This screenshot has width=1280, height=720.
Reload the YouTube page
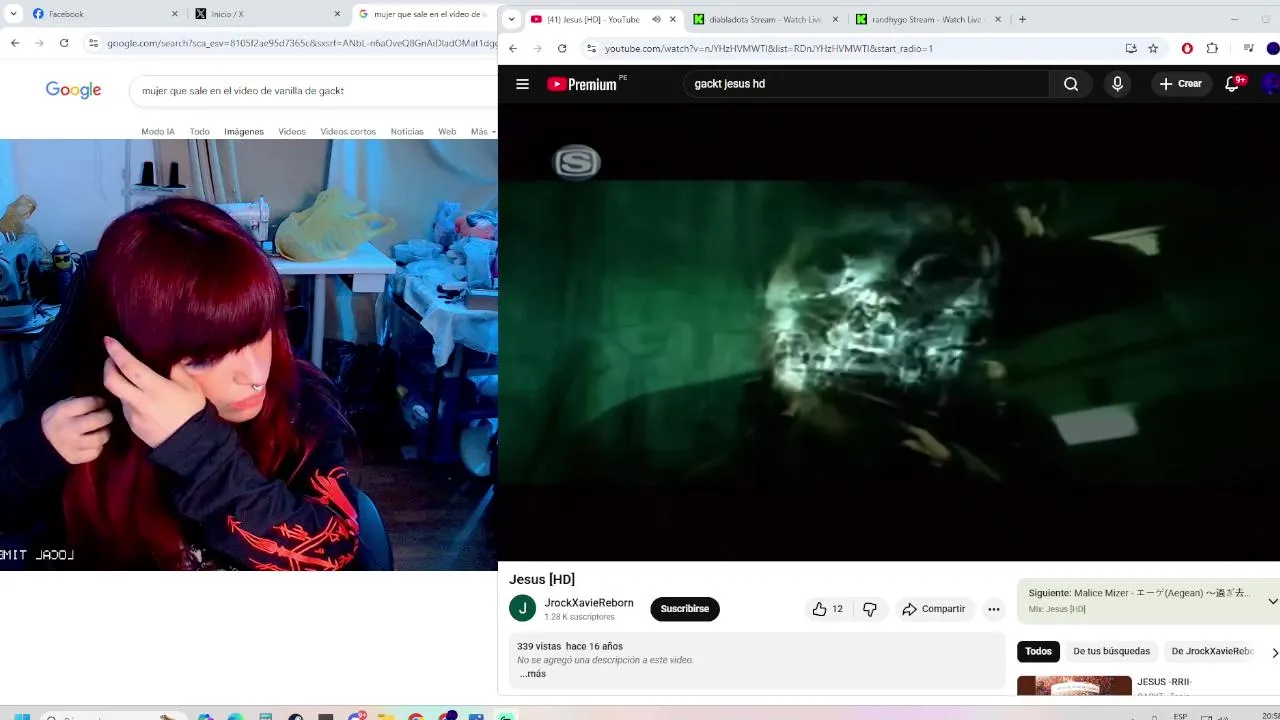562,48
